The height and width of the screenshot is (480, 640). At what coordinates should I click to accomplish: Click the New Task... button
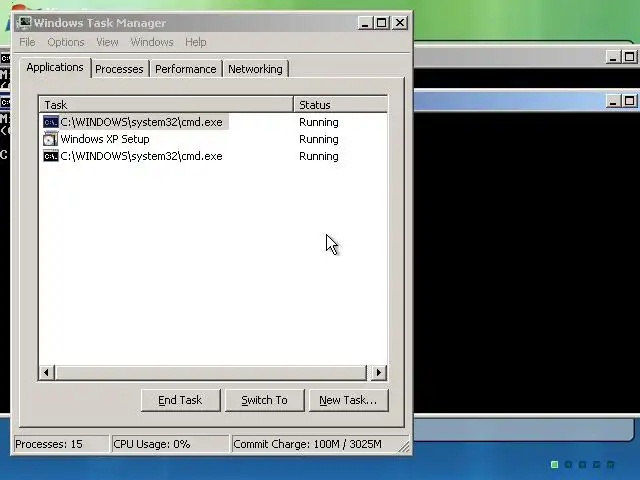pyautogui.click(x=348, y=400)
